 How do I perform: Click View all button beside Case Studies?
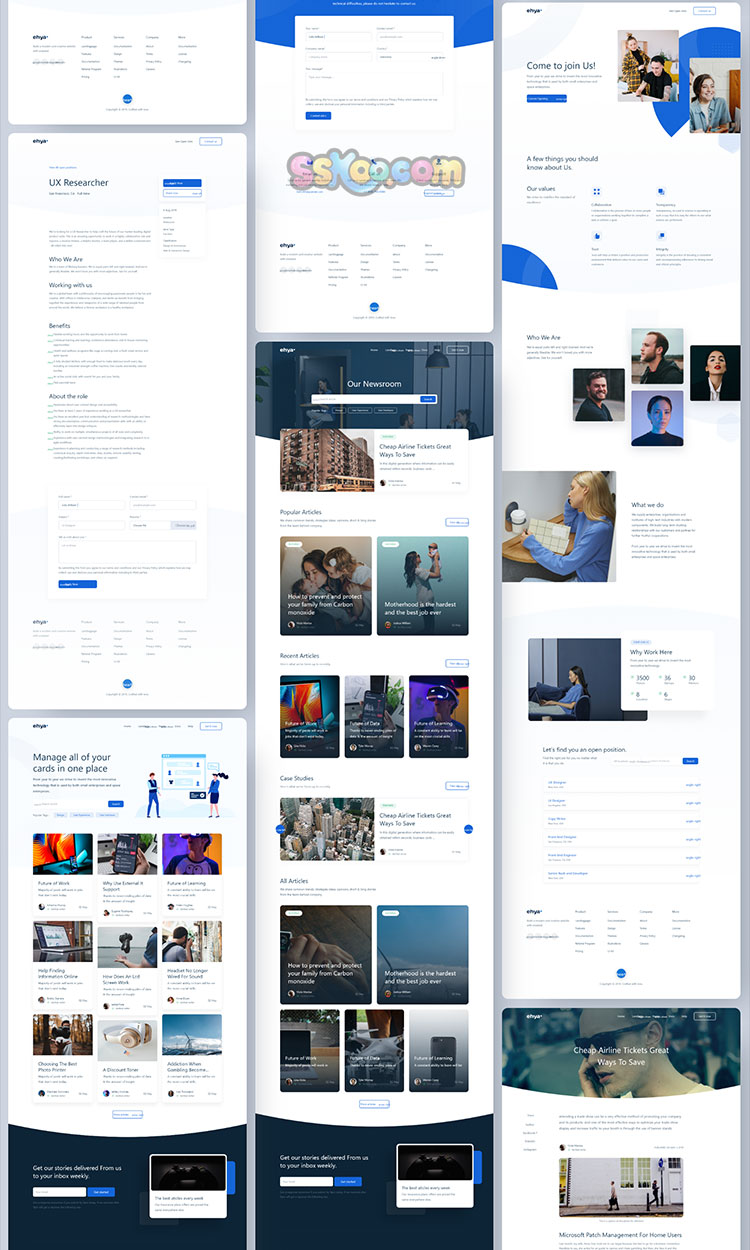tap(457, 785)
